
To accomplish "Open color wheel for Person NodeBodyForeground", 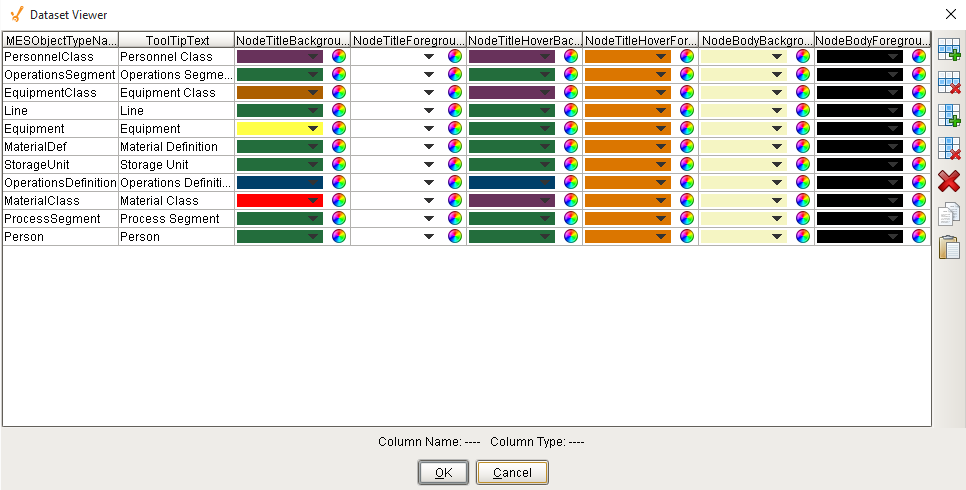I will click(x=919, y=237).
